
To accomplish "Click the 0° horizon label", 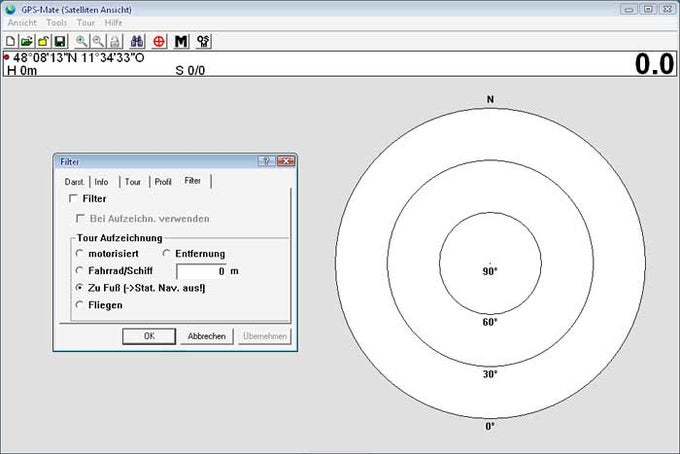I will tap(490, 426).
